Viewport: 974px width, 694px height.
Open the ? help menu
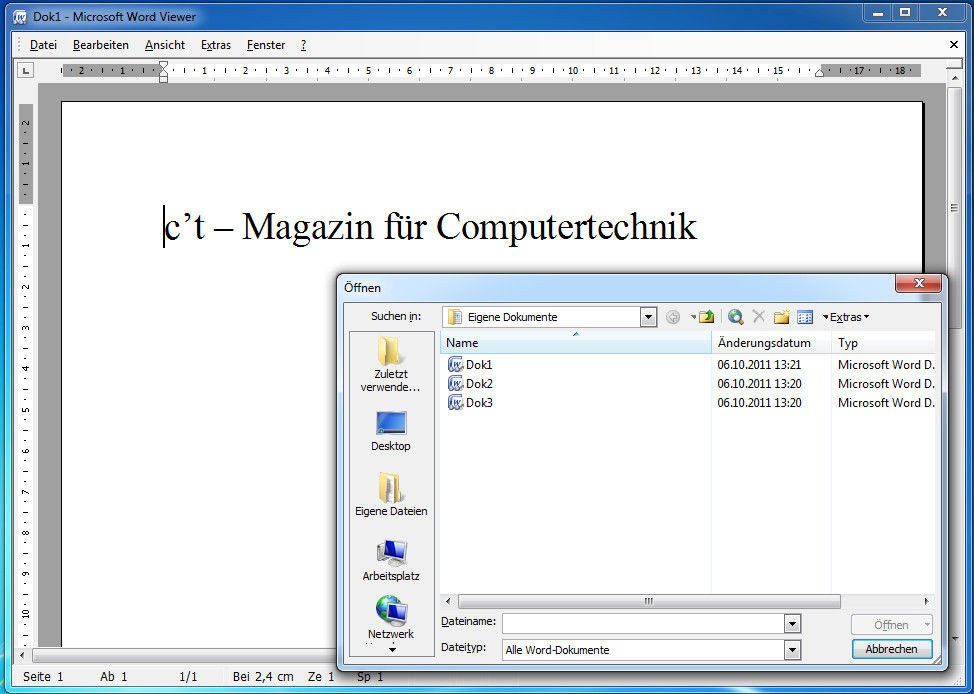point(303,45)
